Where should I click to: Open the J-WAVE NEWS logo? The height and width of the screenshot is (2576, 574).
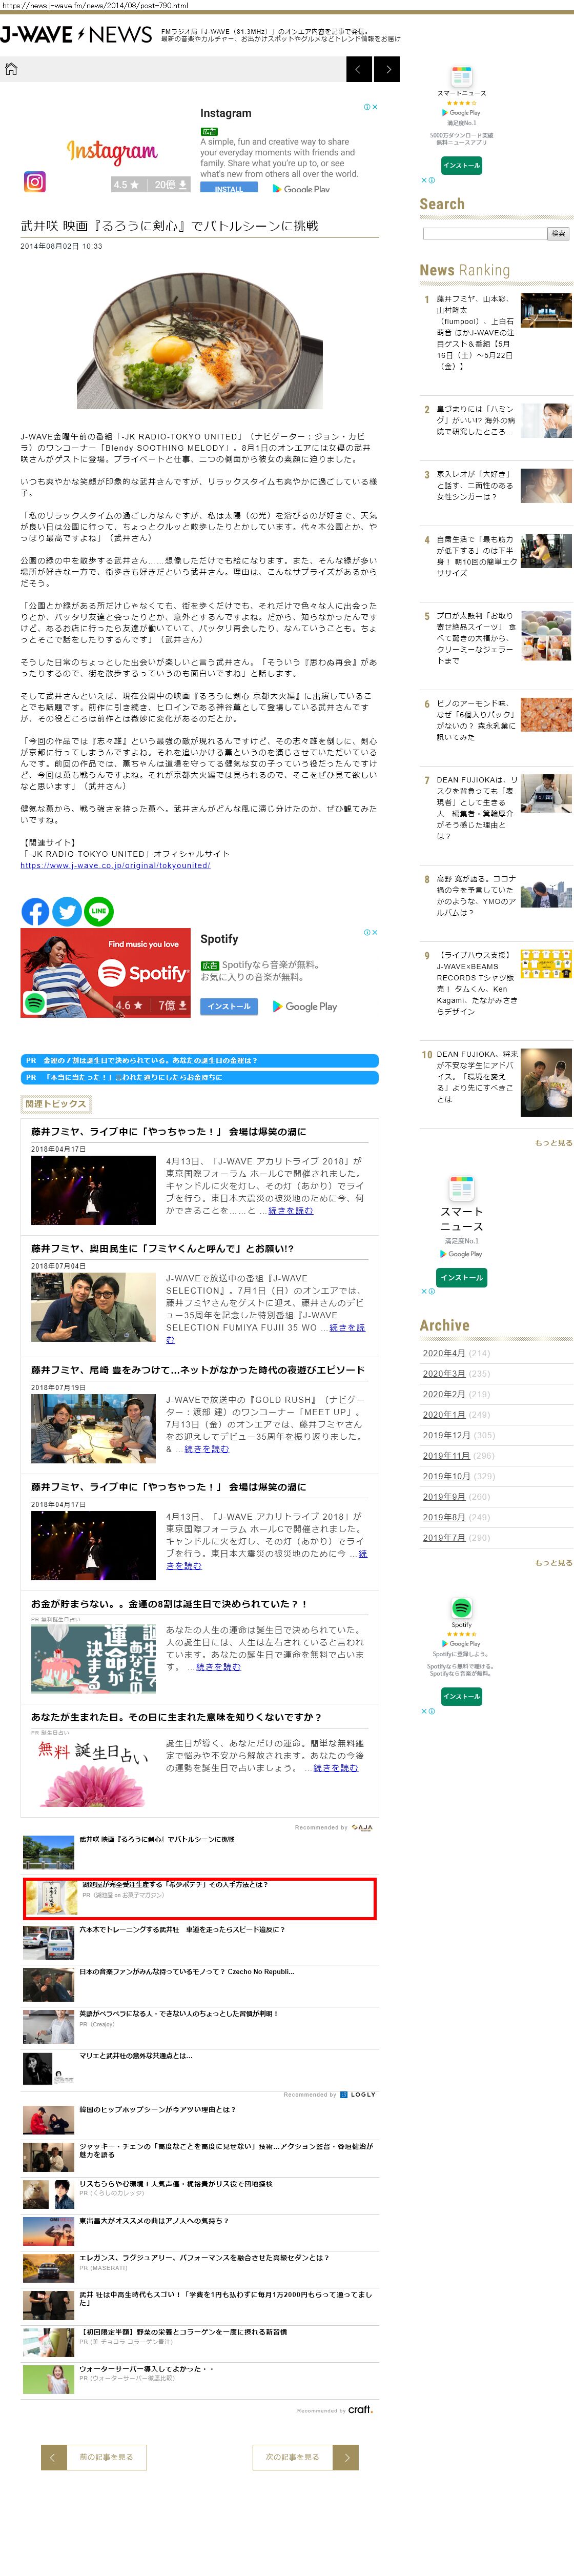coord(76,35)
